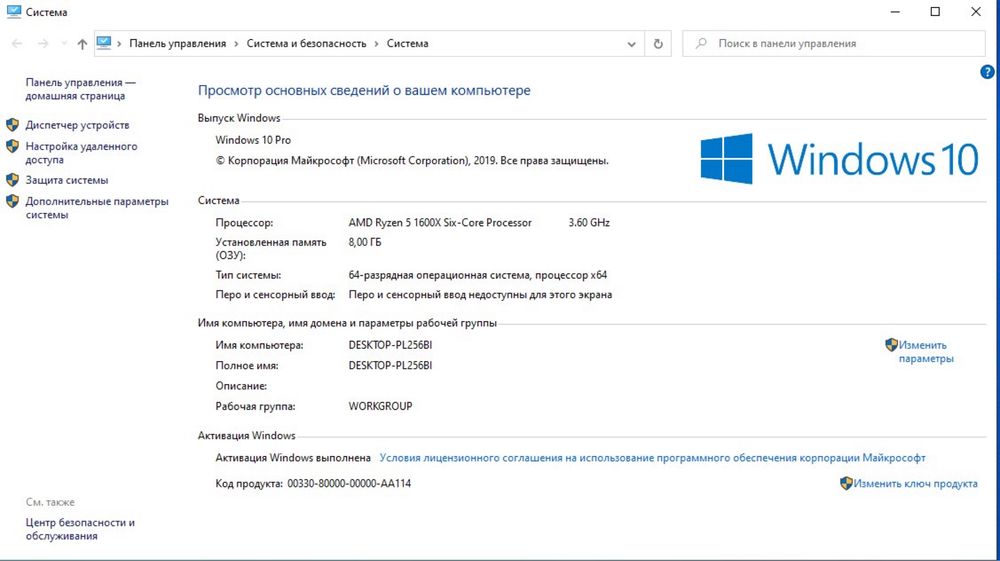
Task: Click the Back navigation arrow
Action: [17, 43]
